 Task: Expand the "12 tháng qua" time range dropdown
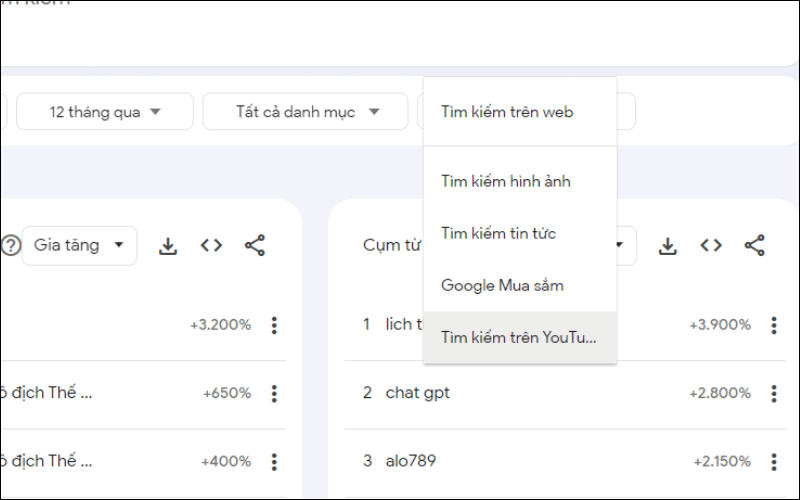click(105, 112)
